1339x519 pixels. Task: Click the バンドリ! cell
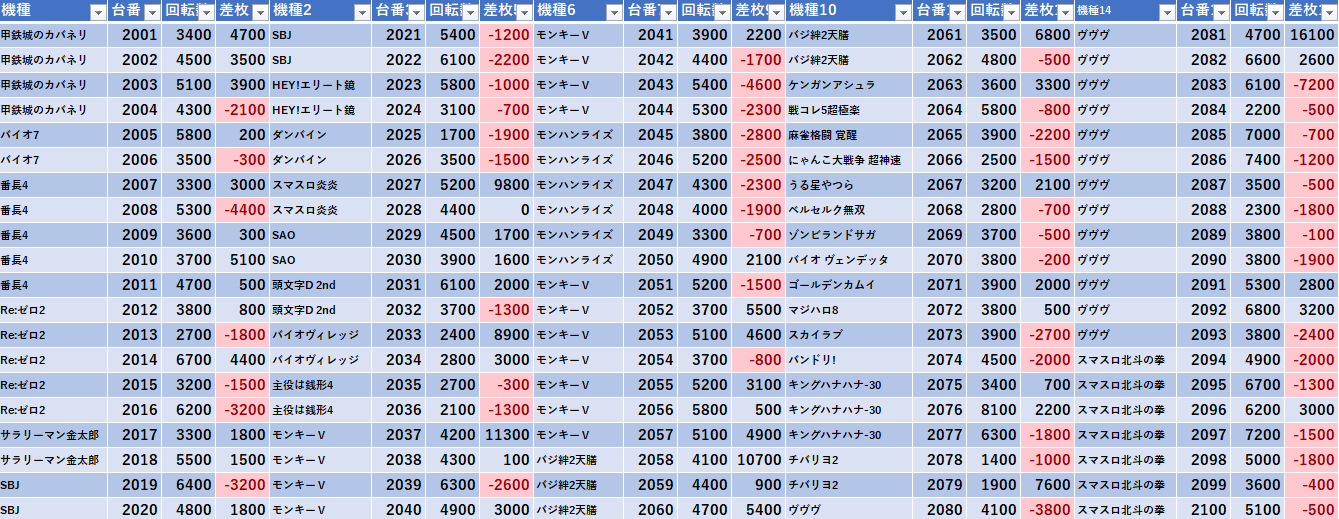(849, 360)
